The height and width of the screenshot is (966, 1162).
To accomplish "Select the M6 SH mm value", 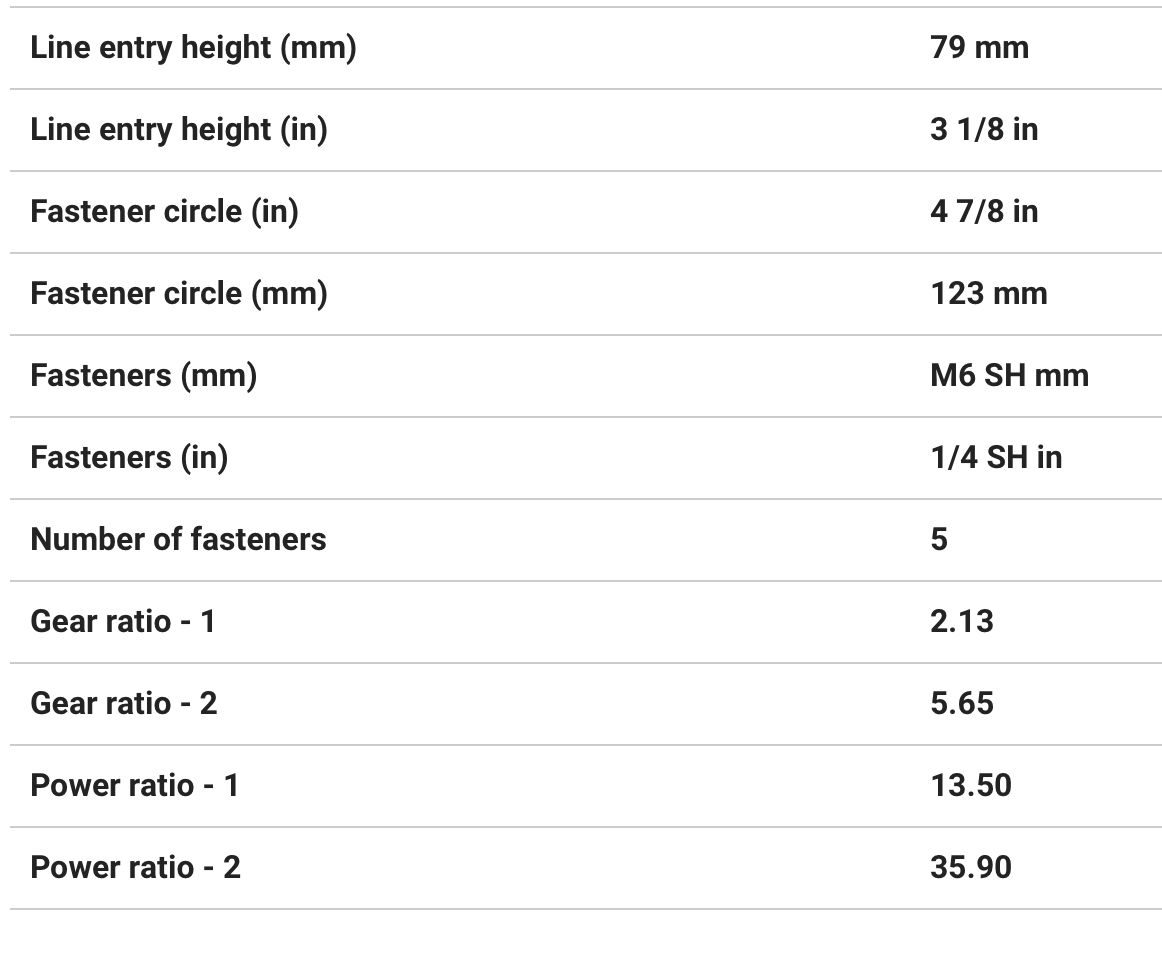I will pyautogui.click(x=1008, y=376).
